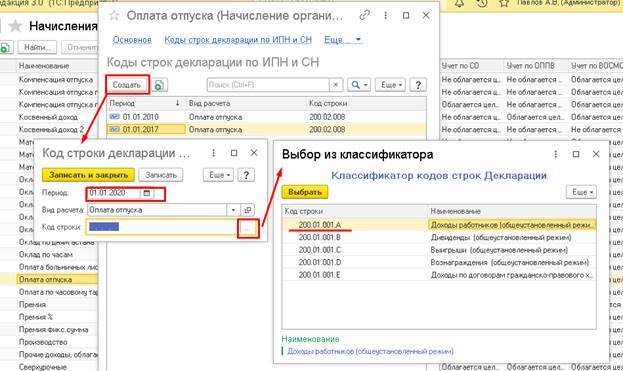Click the favorite star next to Оплата отпуска title
The height and width of the screenshot is (371, 623).
114,15
